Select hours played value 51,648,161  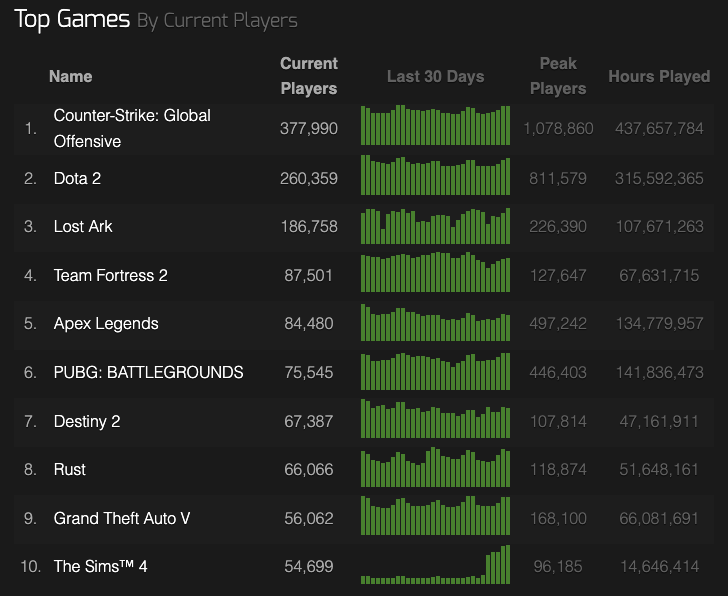659,469
